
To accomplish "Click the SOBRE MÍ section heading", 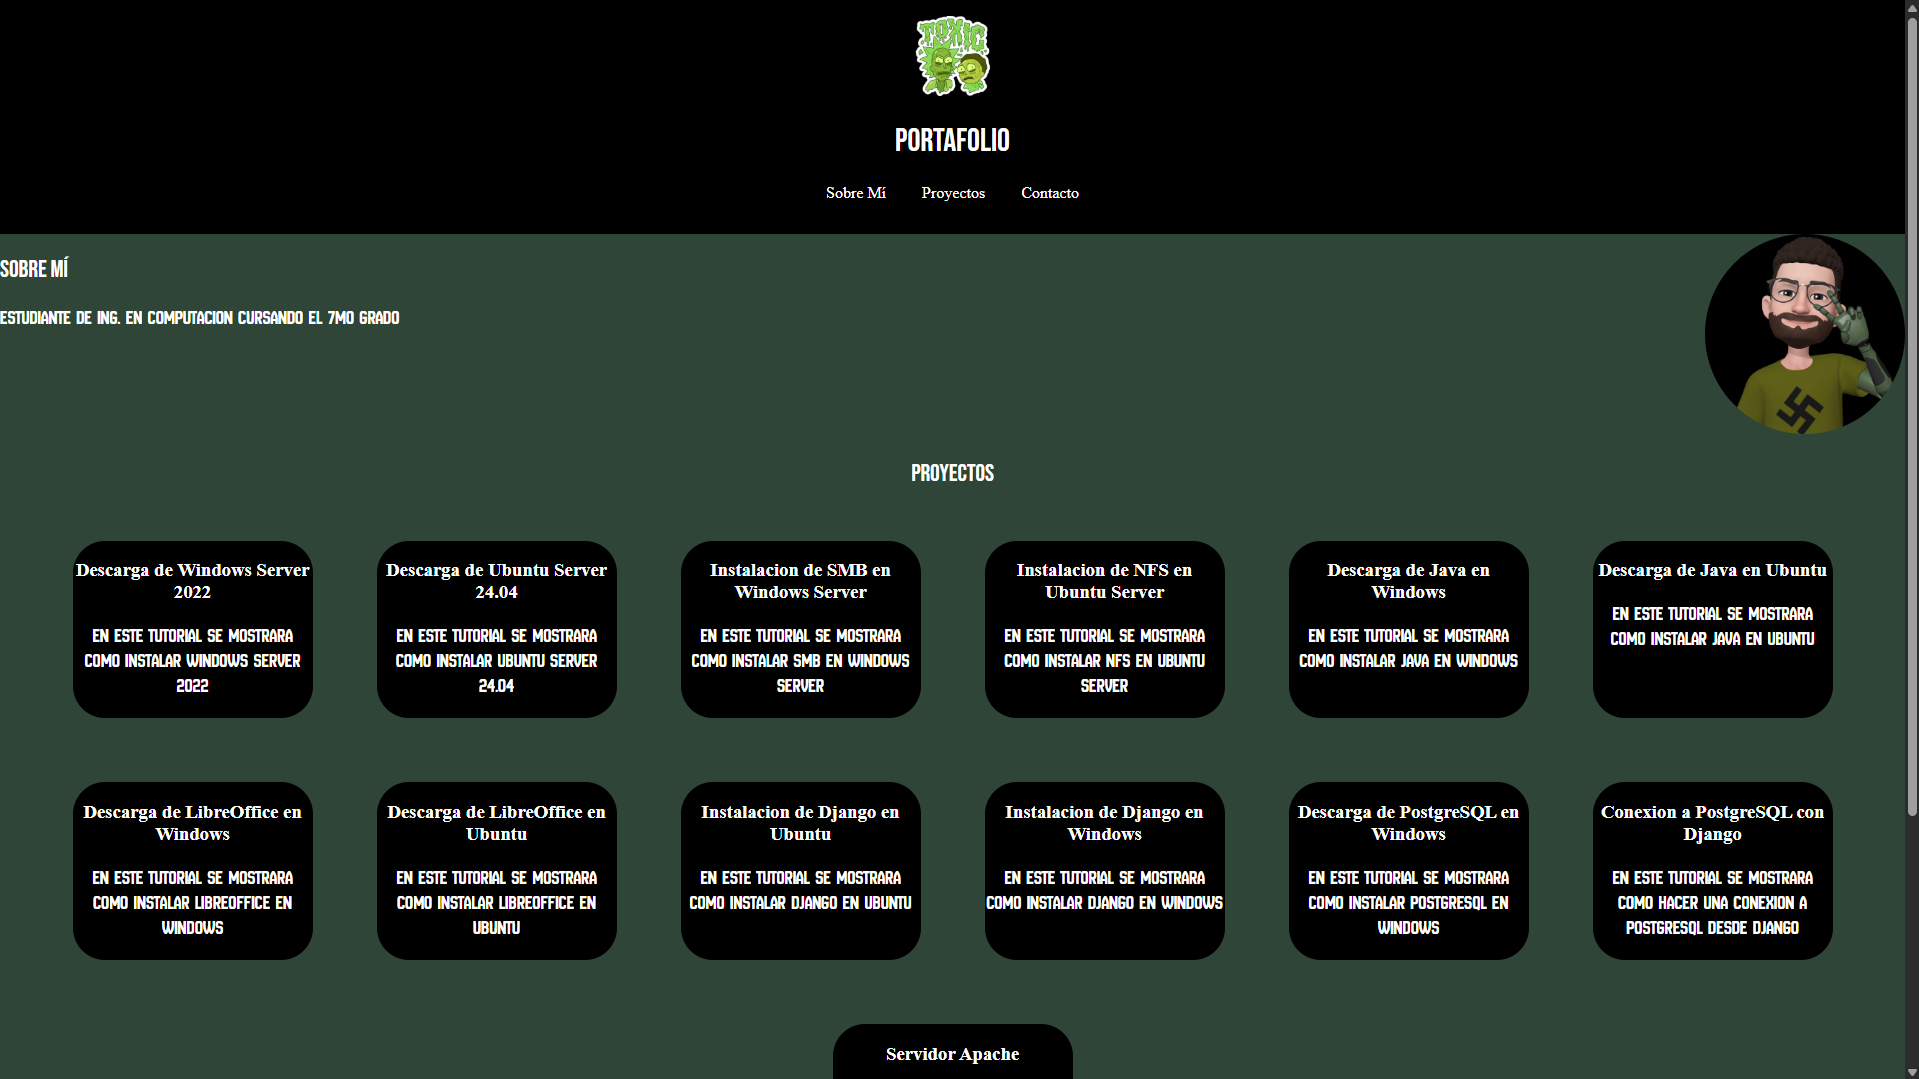I will pos(34,269).
